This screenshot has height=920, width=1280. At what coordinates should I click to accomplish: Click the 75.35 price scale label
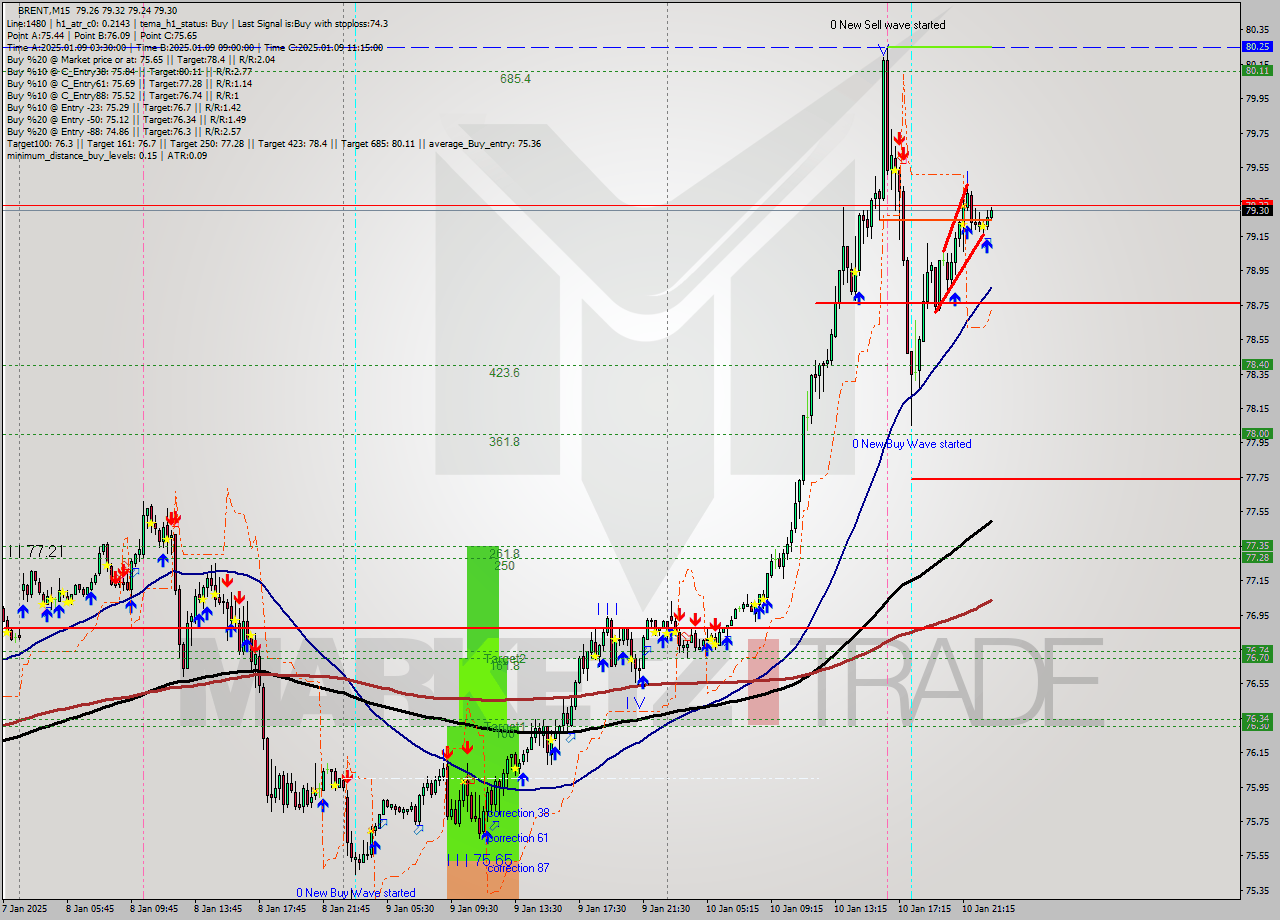point(1257,890)
